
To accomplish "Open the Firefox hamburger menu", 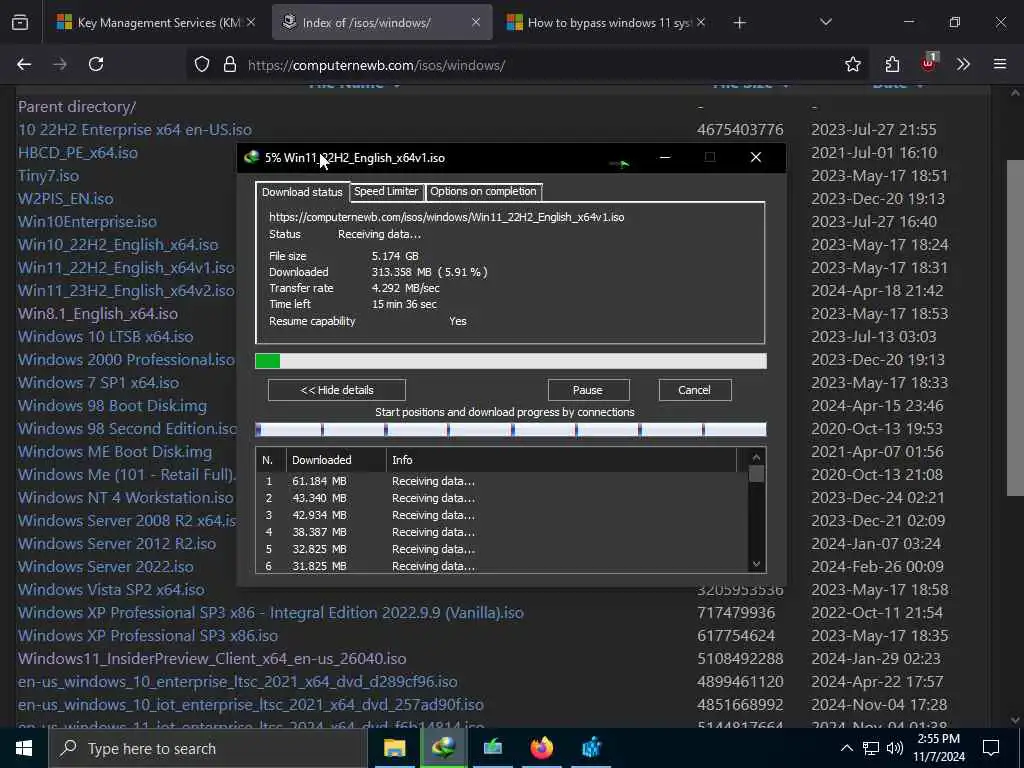I will [1000, 64].
